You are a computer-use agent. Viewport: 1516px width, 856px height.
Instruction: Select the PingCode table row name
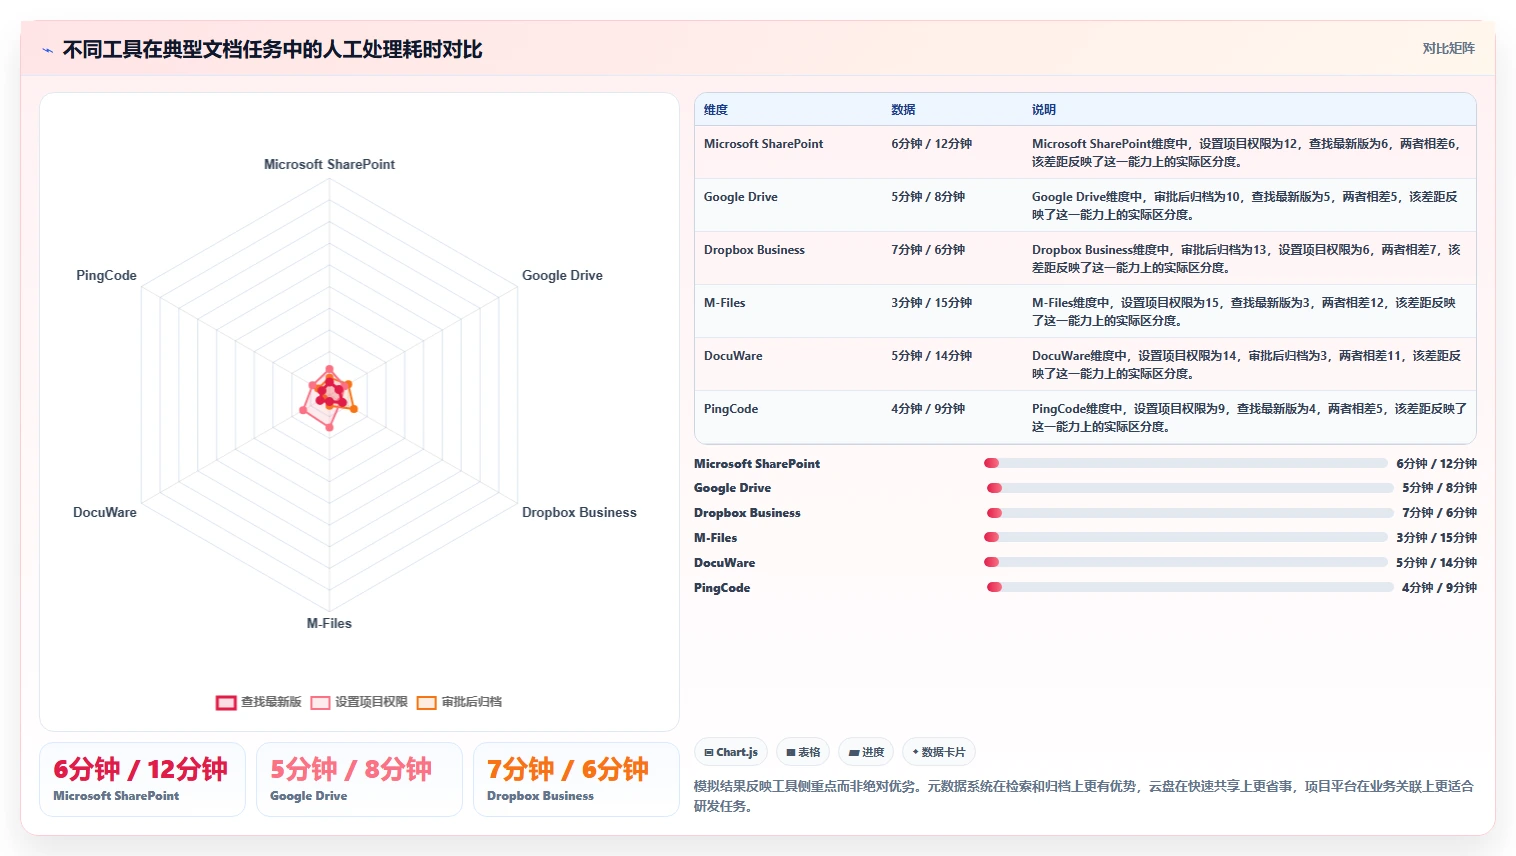click(731, 409)
